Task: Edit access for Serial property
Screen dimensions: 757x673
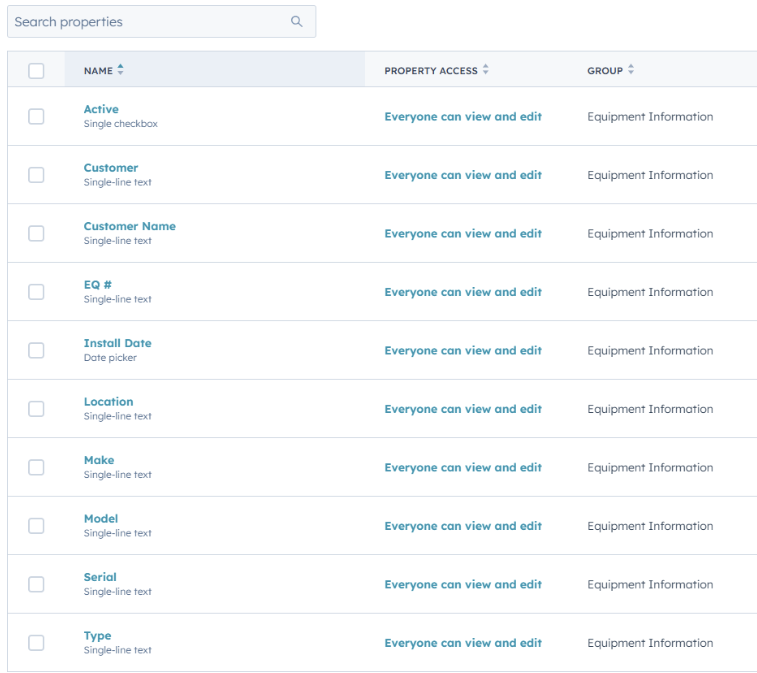Action: click(463, 585)
